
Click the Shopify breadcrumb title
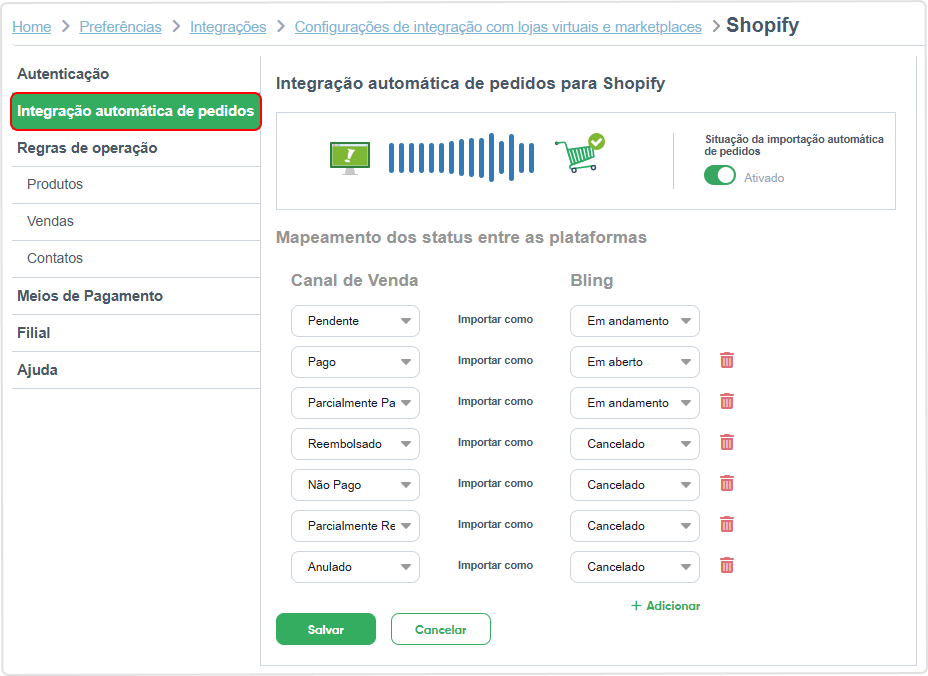(762, 25)
